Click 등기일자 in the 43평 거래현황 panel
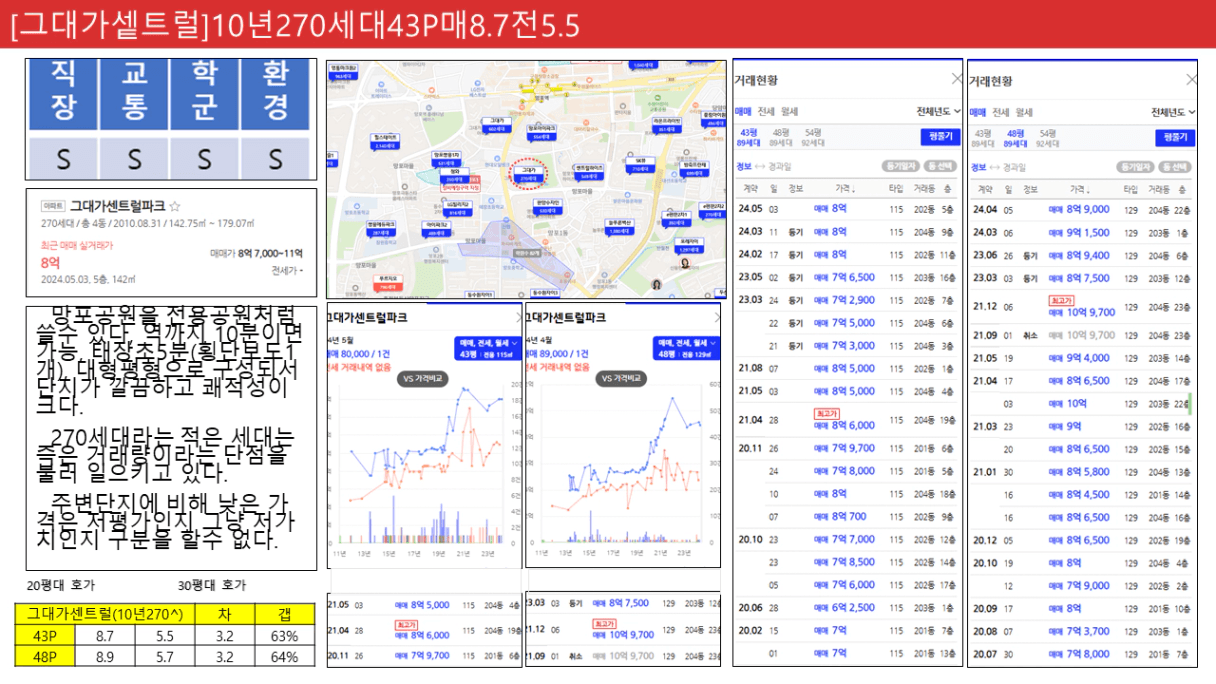 pyautogui.click(x=900, y=166)
